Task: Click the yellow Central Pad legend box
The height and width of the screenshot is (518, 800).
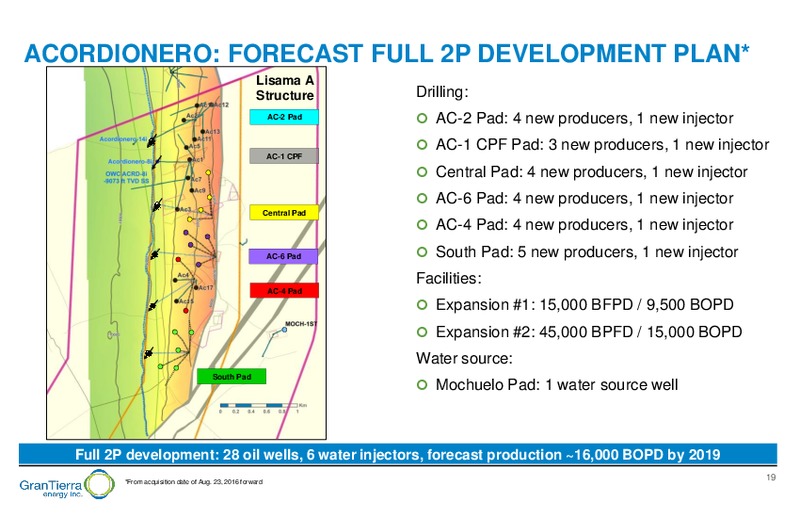Action: pyautogui.click(x=284, y=213)
